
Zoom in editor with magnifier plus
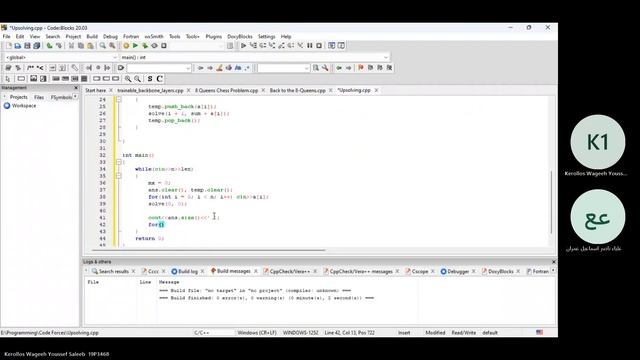[x=128, y=79]
